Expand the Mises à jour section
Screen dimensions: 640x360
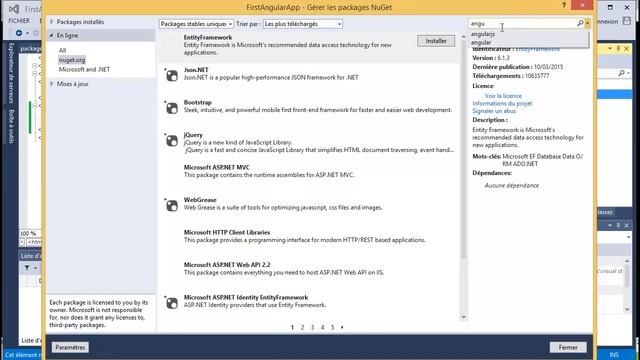click(52, 84)
